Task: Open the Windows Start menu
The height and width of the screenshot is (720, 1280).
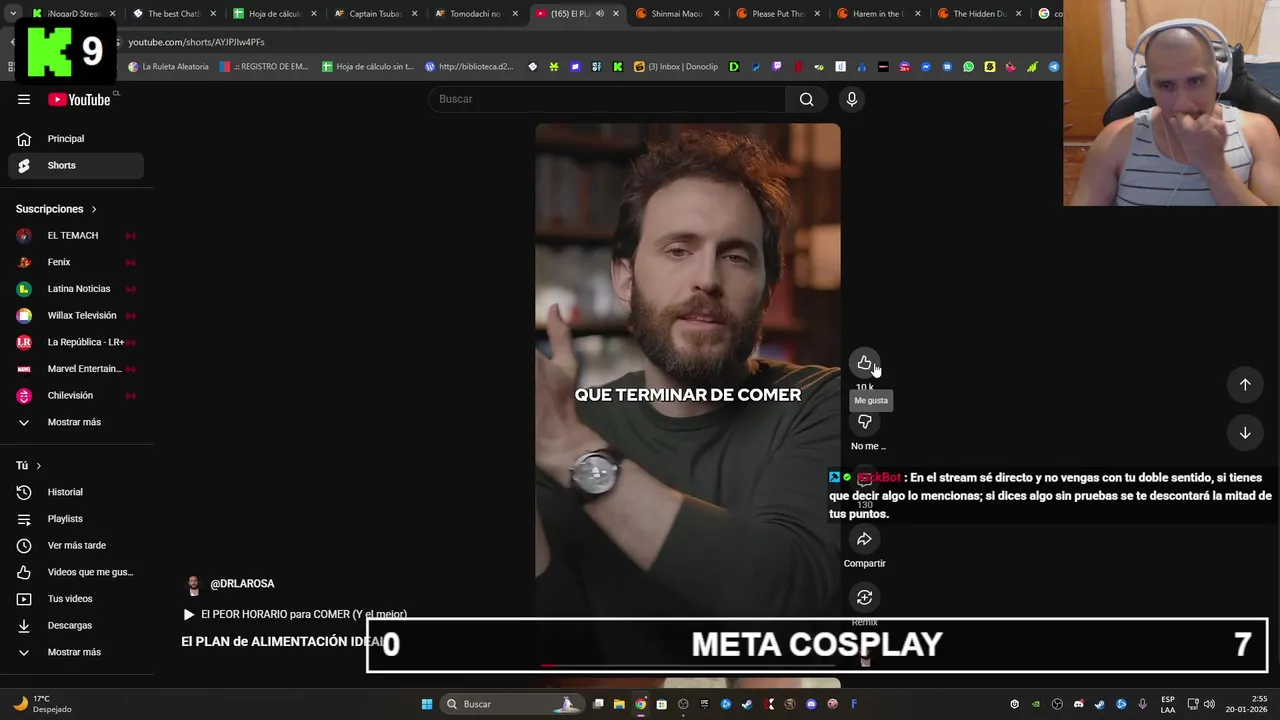Action: coord(427,704)
